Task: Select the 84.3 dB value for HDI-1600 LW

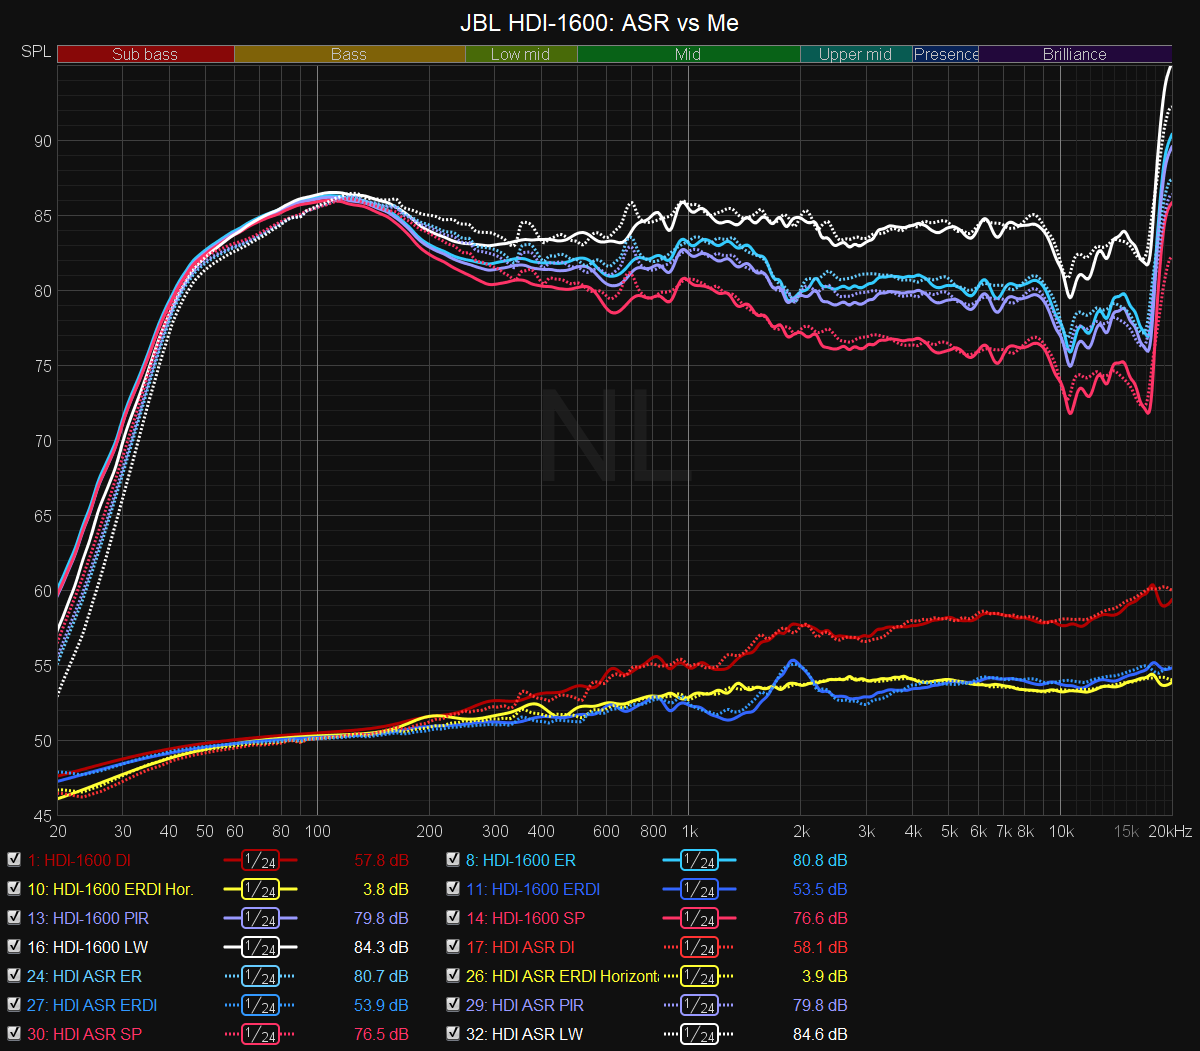Action: (x=382, y=947)
